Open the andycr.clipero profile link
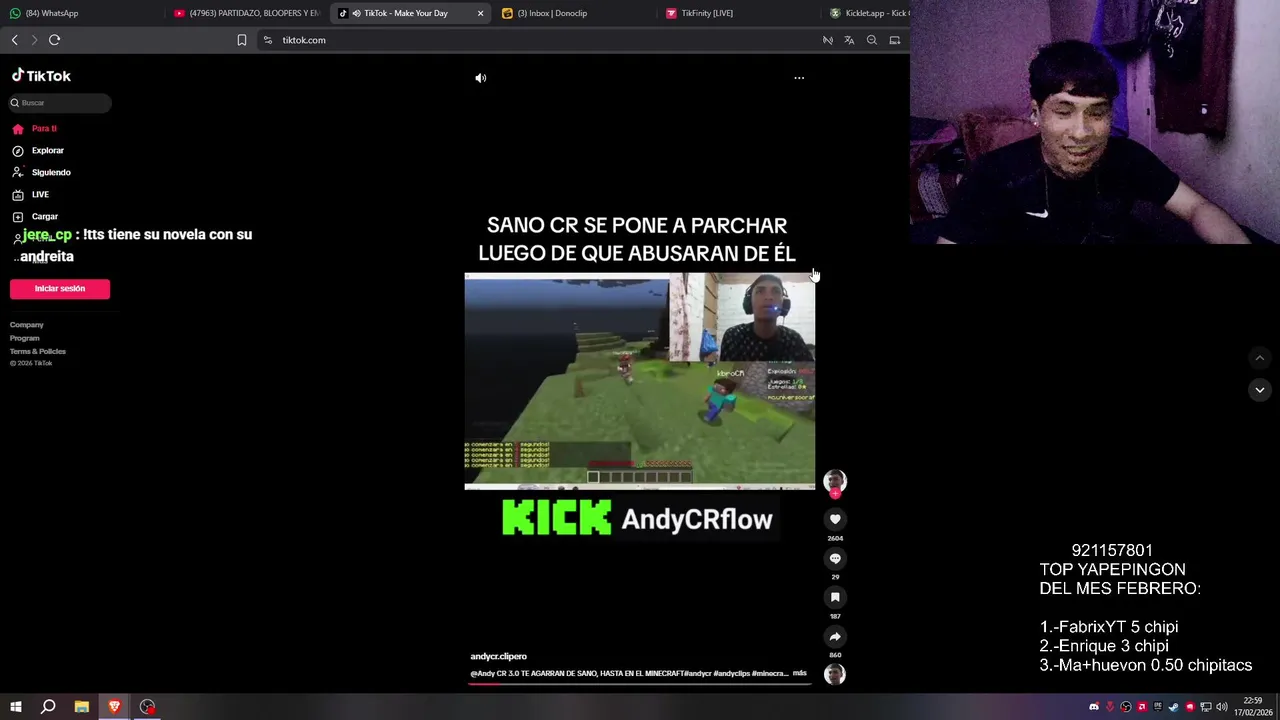 click(x=498, y=656)
